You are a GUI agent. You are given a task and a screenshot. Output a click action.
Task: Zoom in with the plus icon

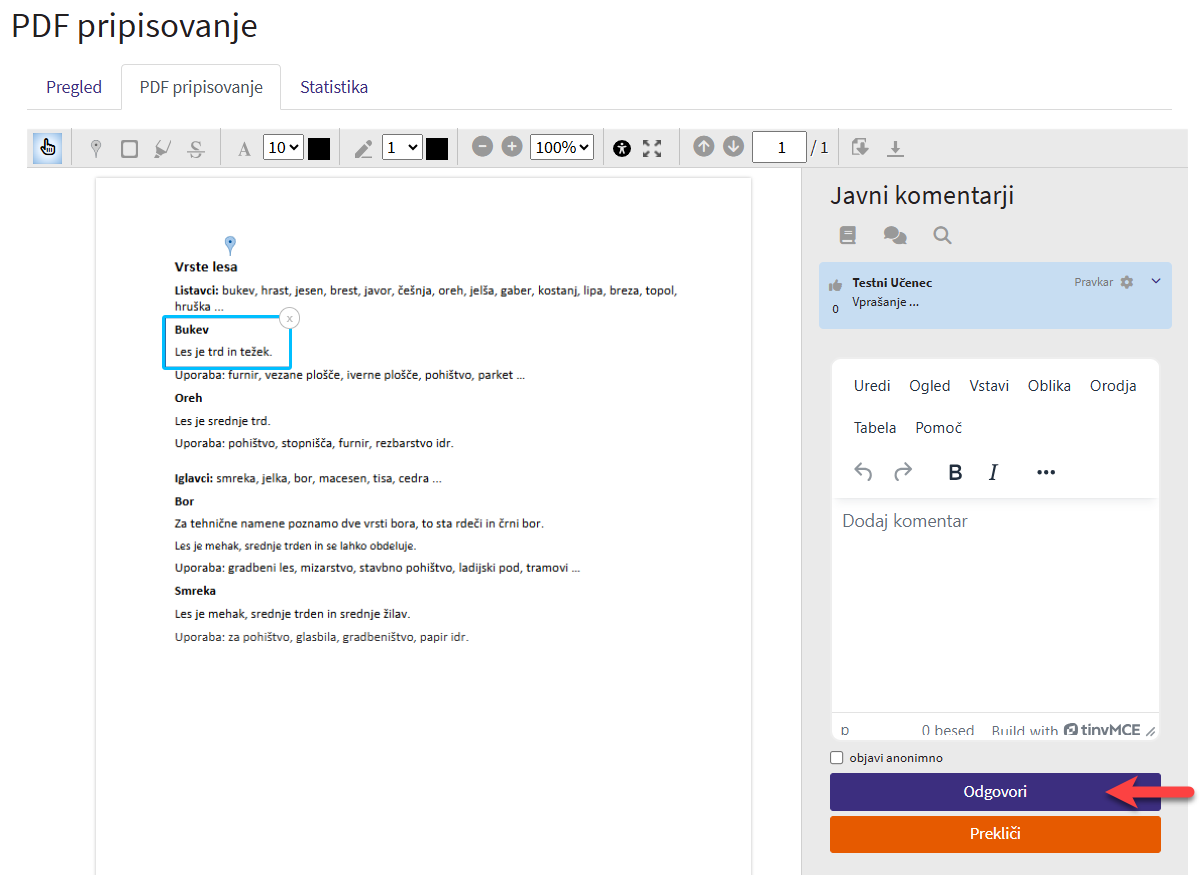[512, 147]
